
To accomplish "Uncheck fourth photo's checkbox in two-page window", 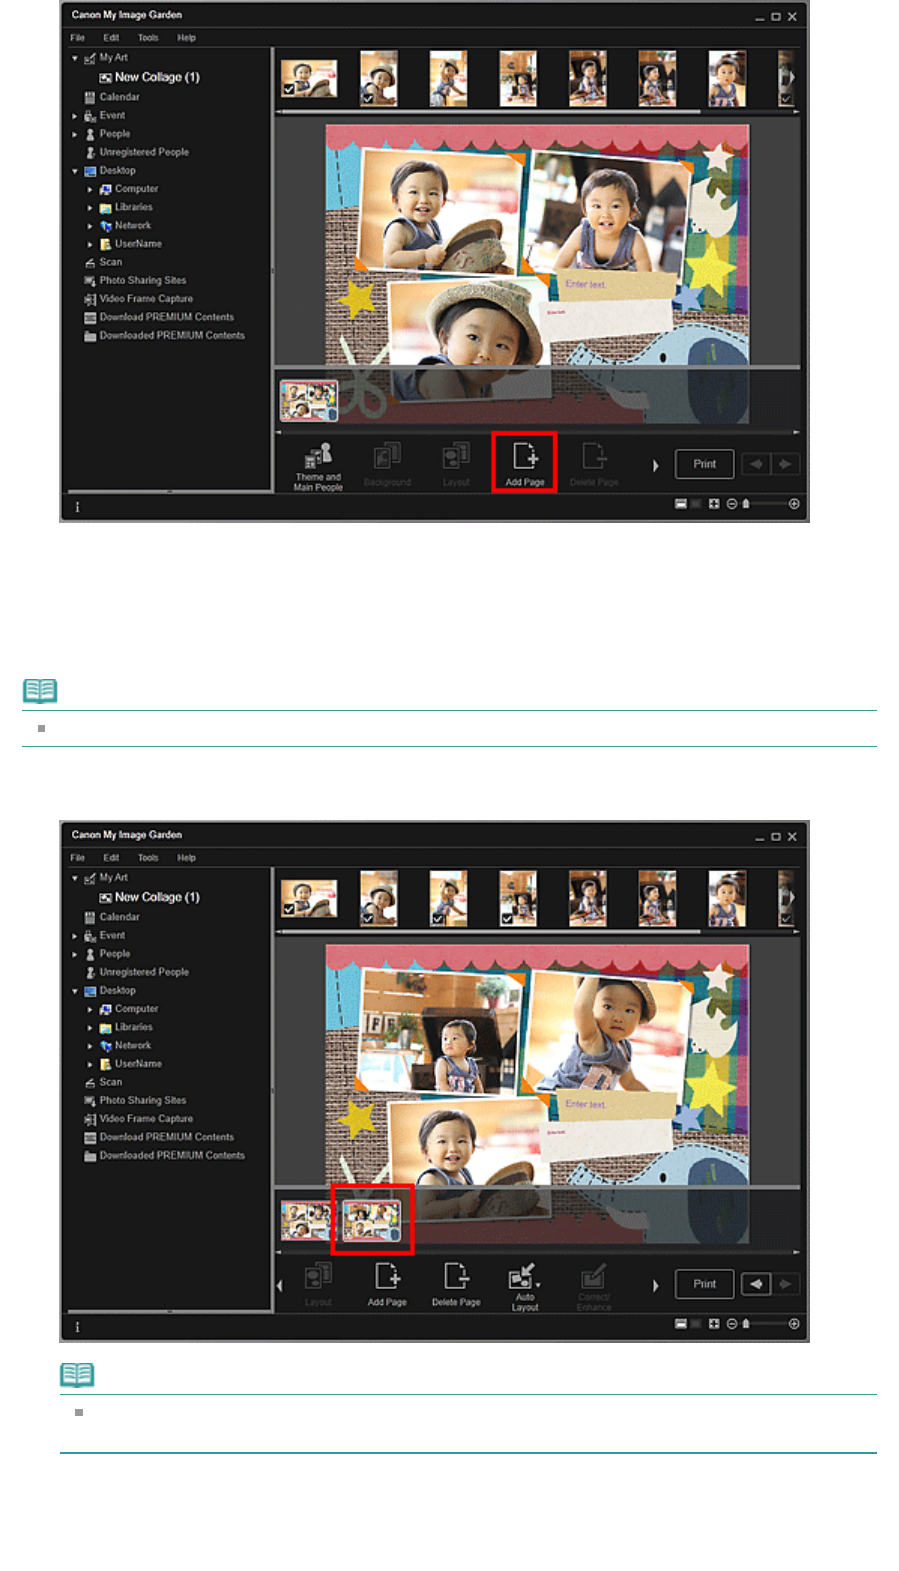I will 507,918.
